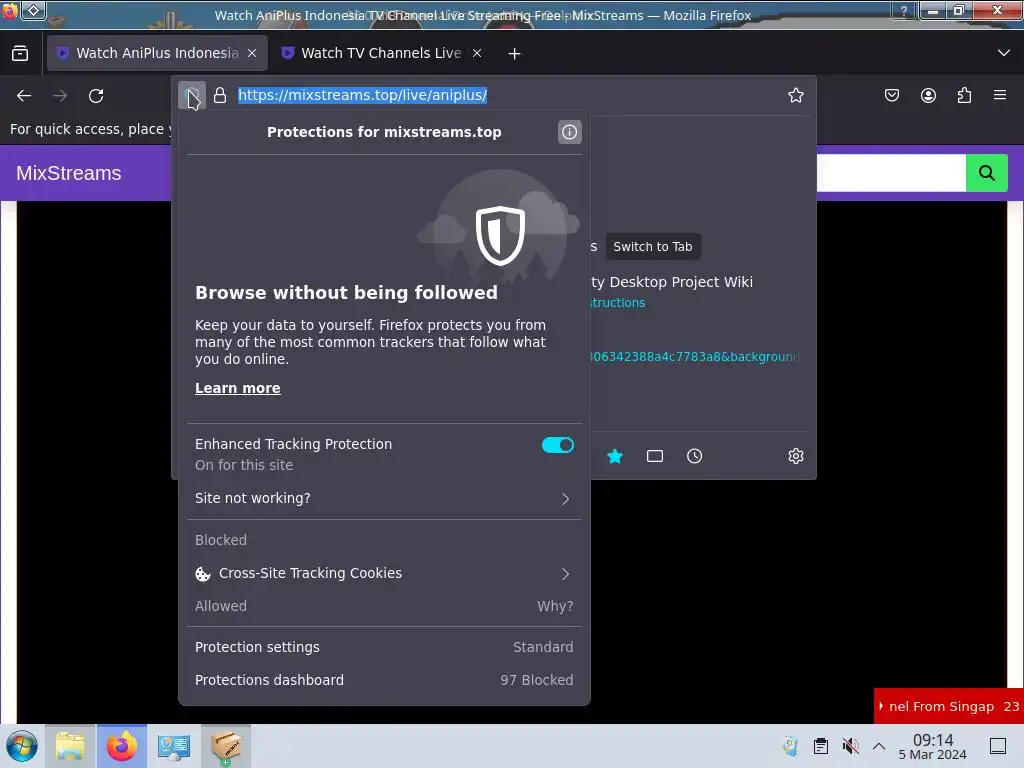
Task: Open Protections dashboard 97 Blocked
Action: [x=384, y=680]
